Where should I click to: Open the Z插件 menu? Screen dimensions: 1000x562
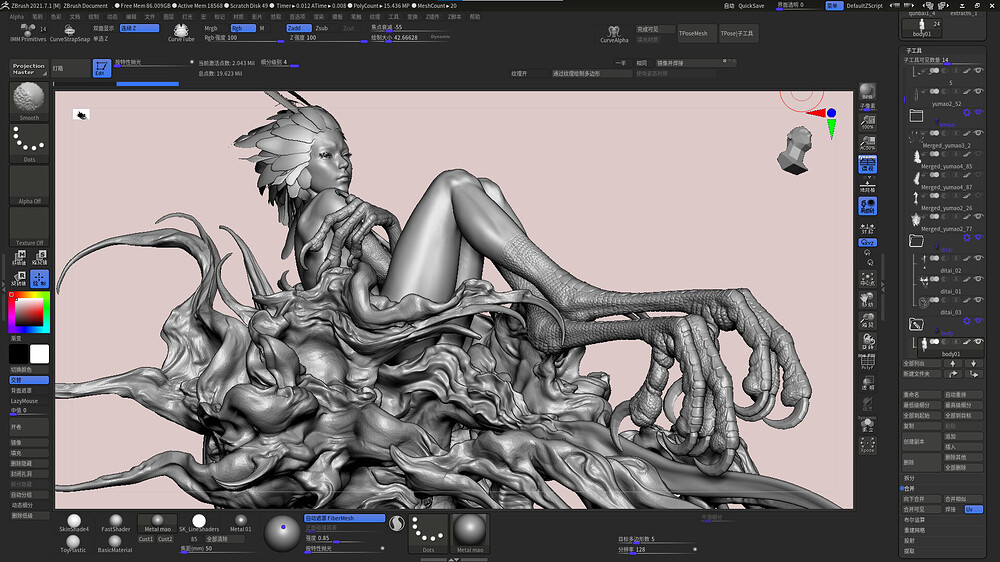click(x=433, y=17)
